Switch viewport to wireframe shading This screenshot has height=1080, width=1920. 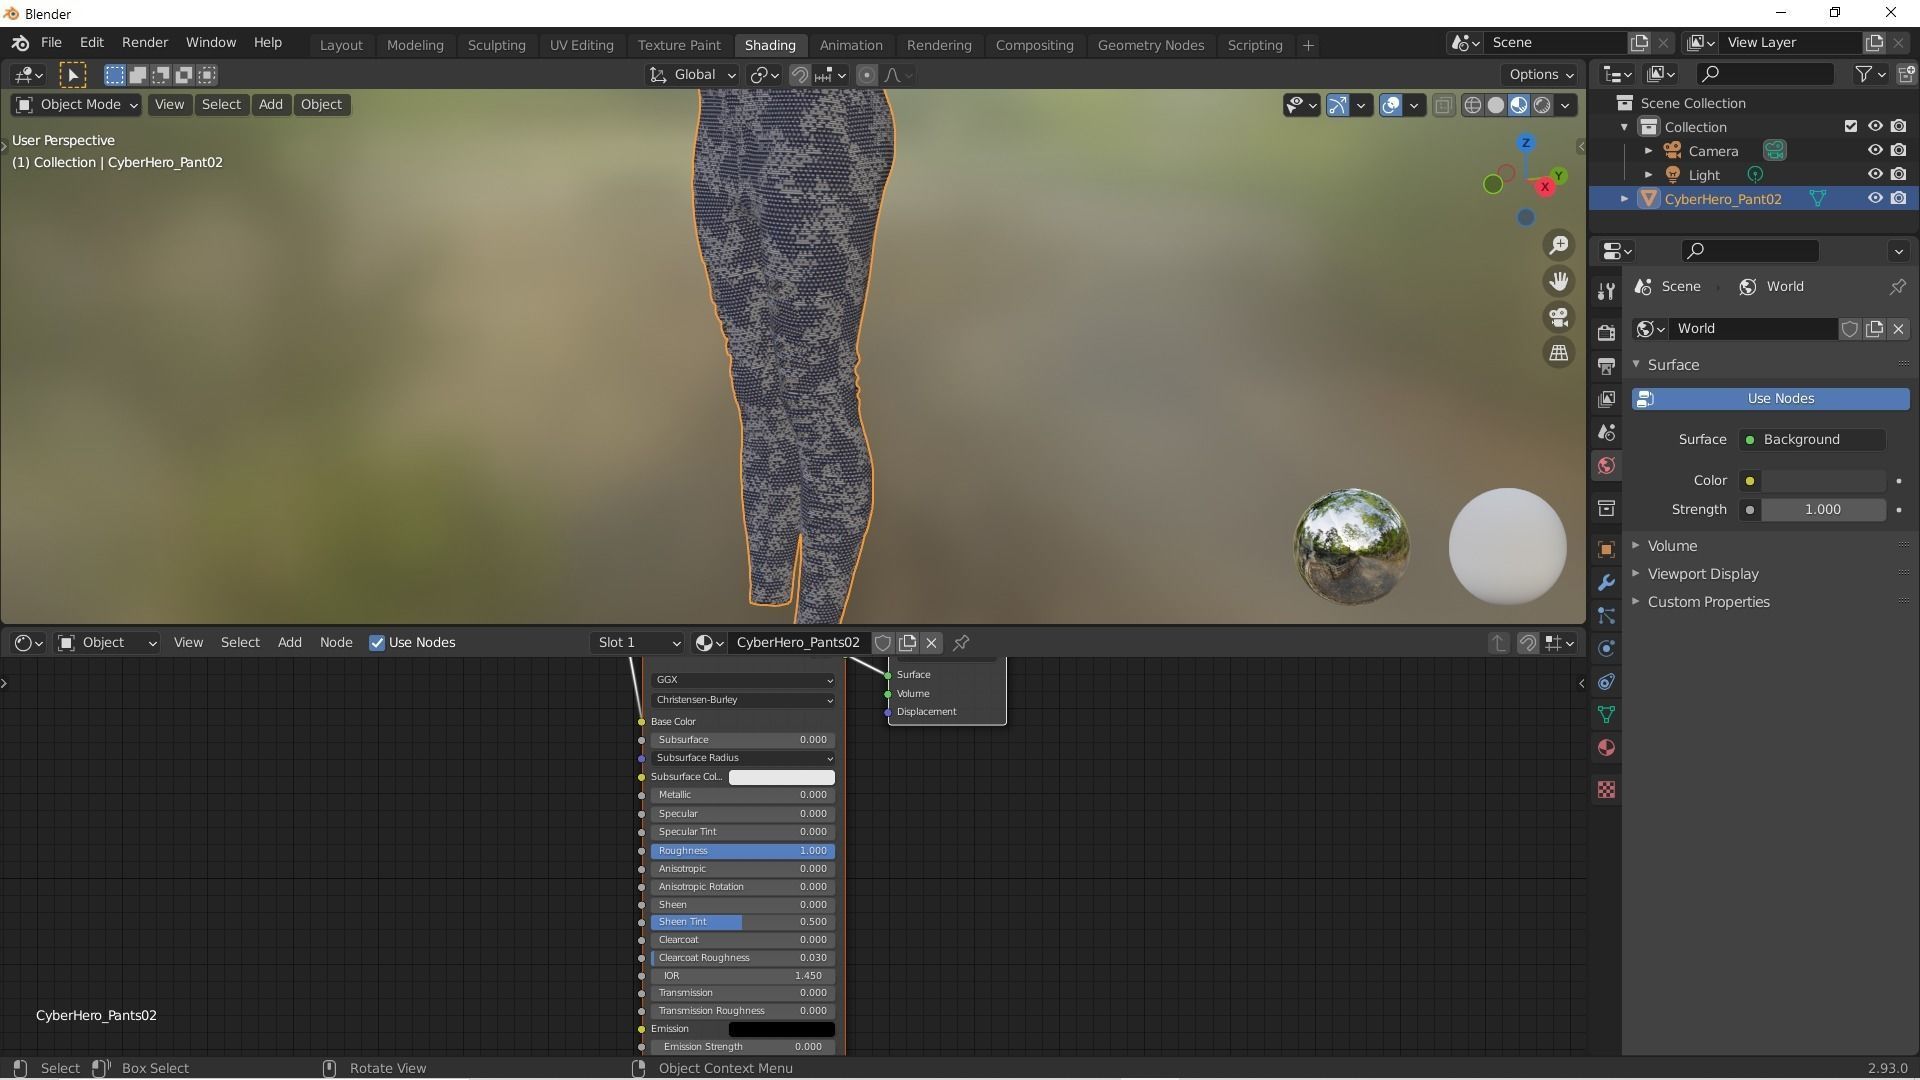coord(1472,105)
